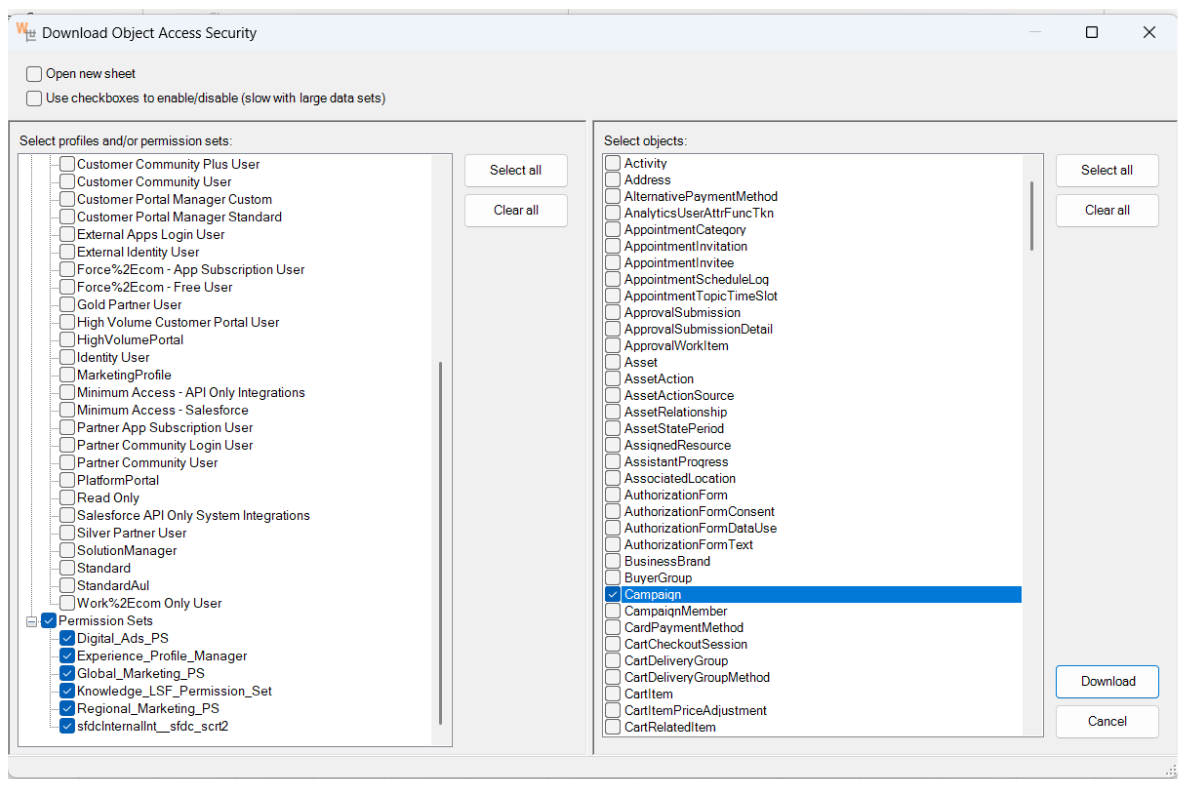
Task: Check the MarketingProfile checkbox
Action: (67, 375)
